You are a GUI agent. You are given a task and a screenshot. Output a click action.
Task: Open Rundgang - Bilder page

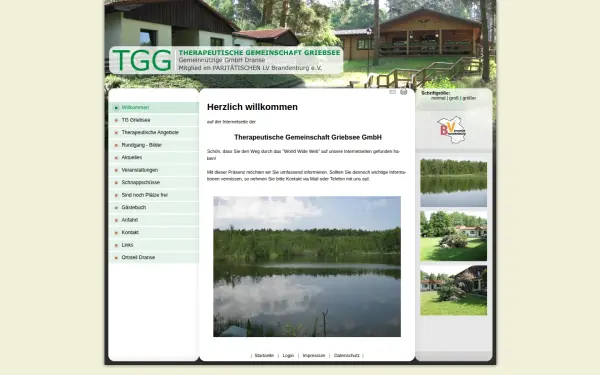(x=153, y=145)
